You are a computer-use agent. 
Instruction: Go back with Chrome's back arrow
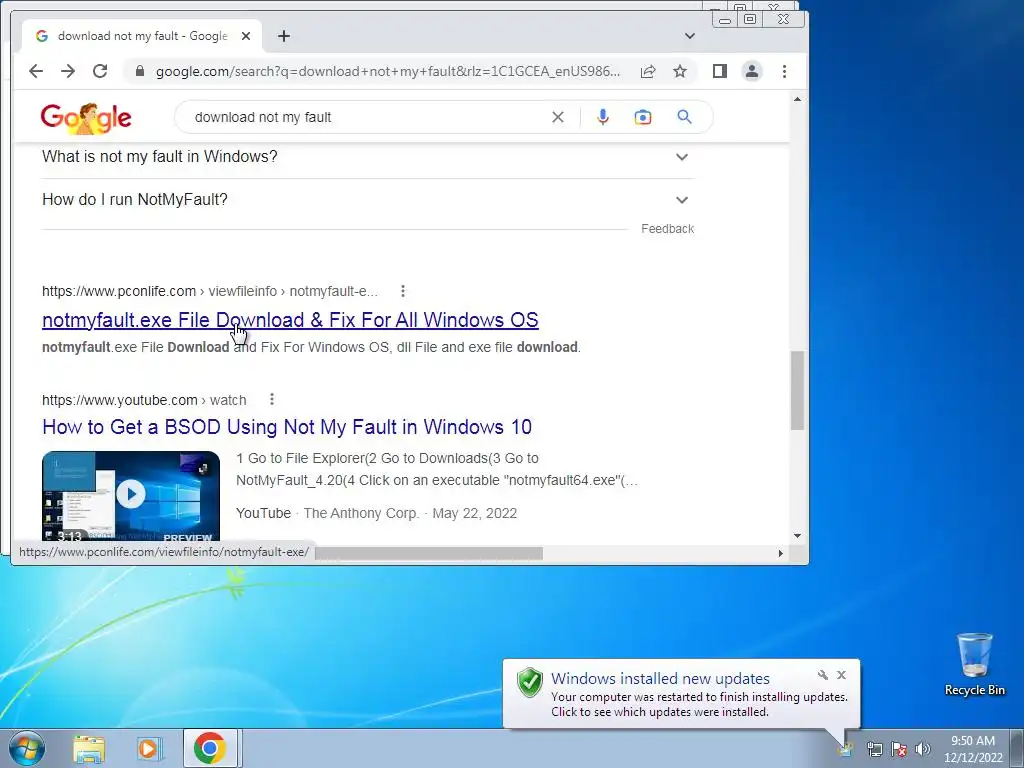pyautogui.click(x=36, y=71)
